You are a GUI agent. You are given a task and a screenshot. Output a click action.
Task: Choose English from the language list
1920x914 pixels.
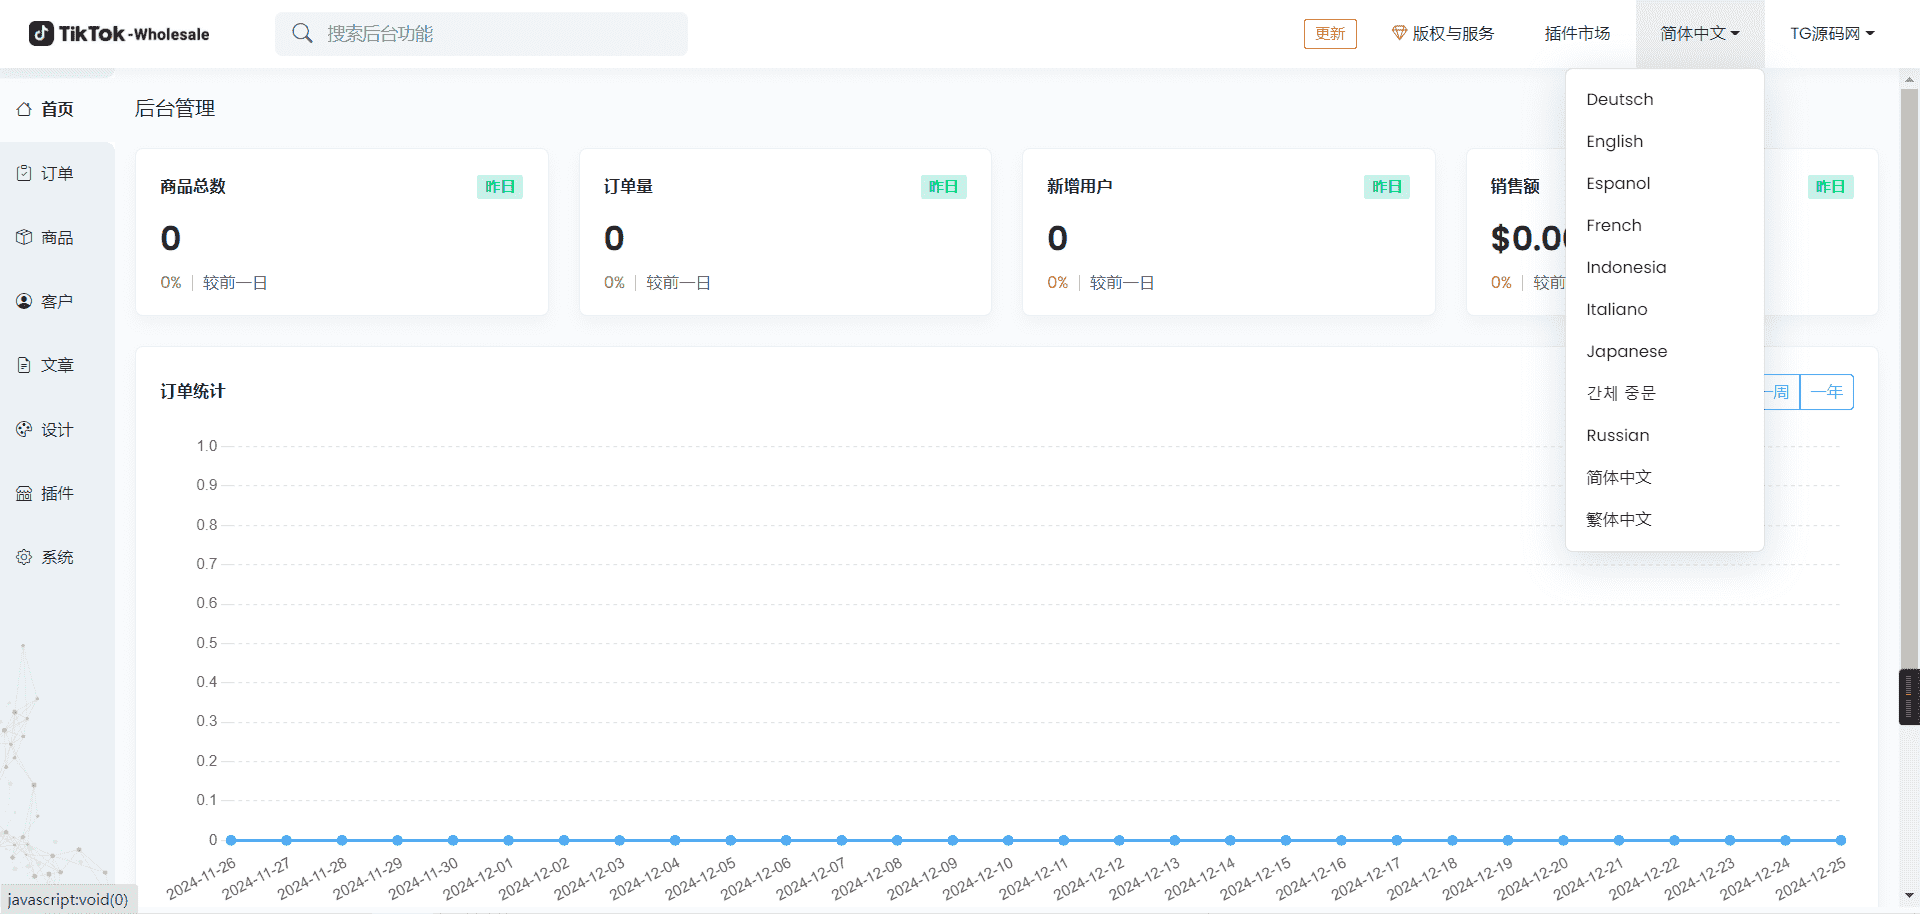point(1614,141)
